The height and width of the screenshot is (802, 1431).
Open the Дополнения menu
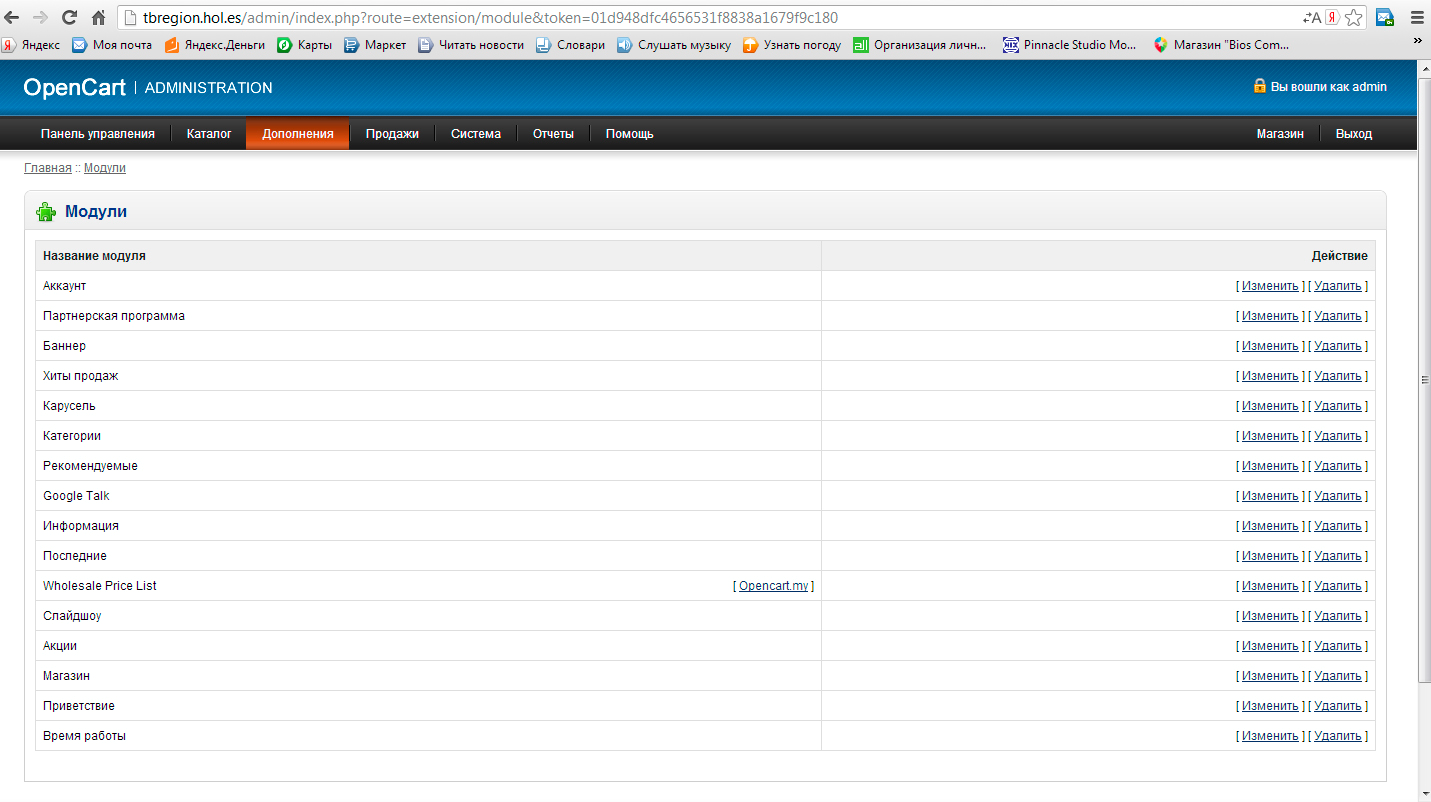(298, 134)
